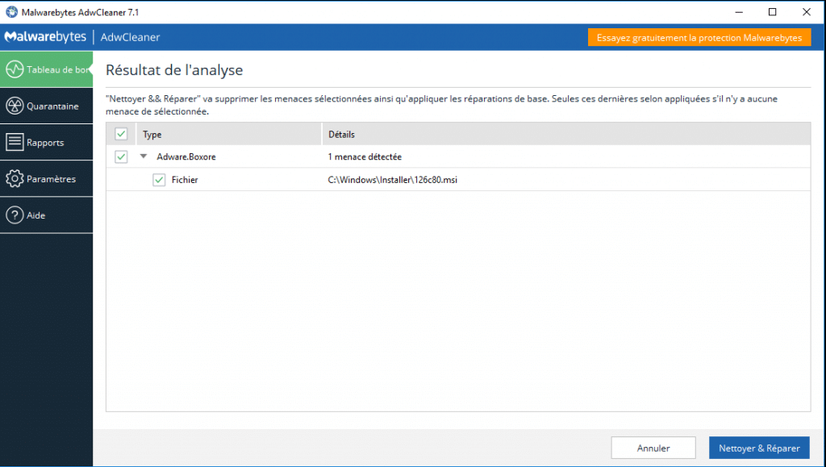Open the Quarantaine sidebar tab

52,106
